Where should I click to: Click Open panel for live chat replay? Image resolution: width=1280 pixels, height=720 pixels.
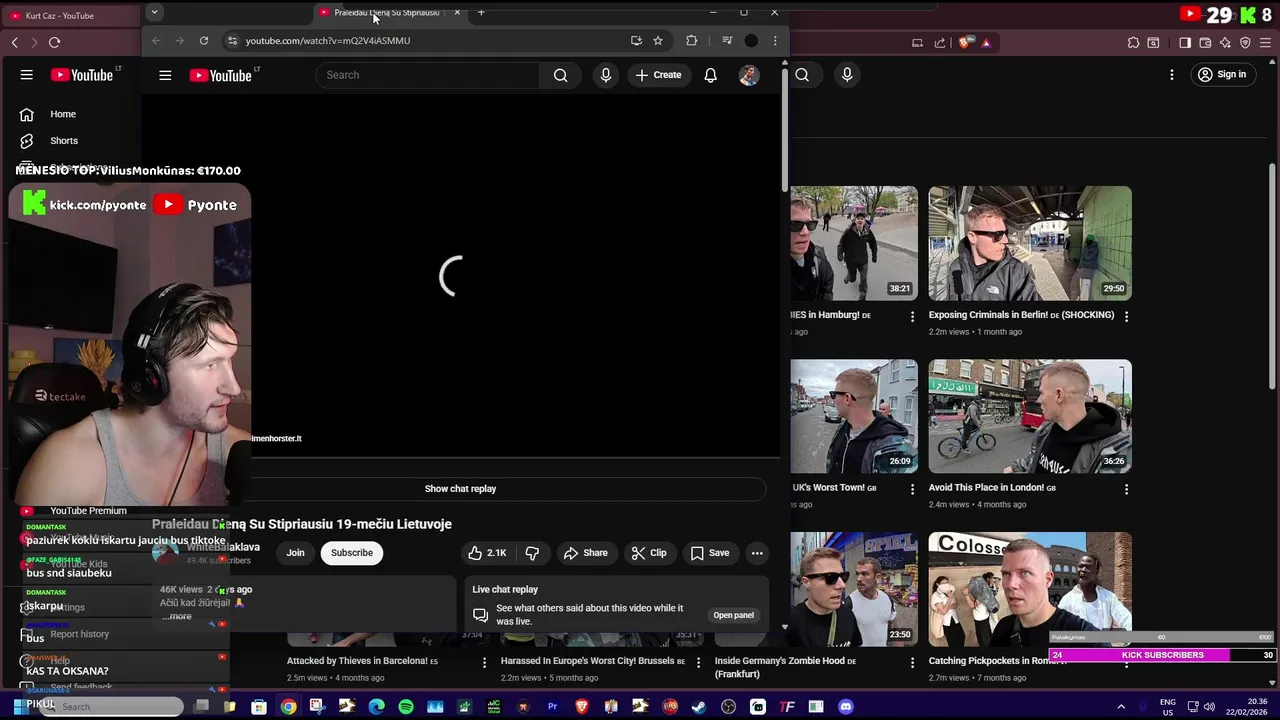(x=734, y=616)
